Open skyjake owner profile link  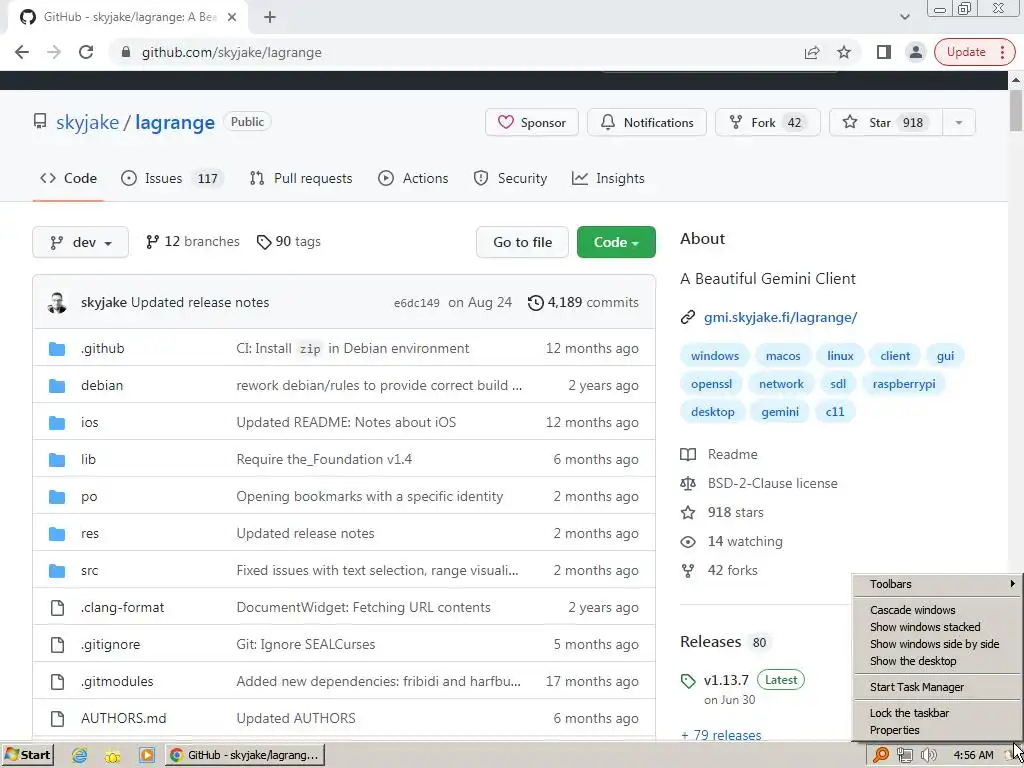[88, 123]
